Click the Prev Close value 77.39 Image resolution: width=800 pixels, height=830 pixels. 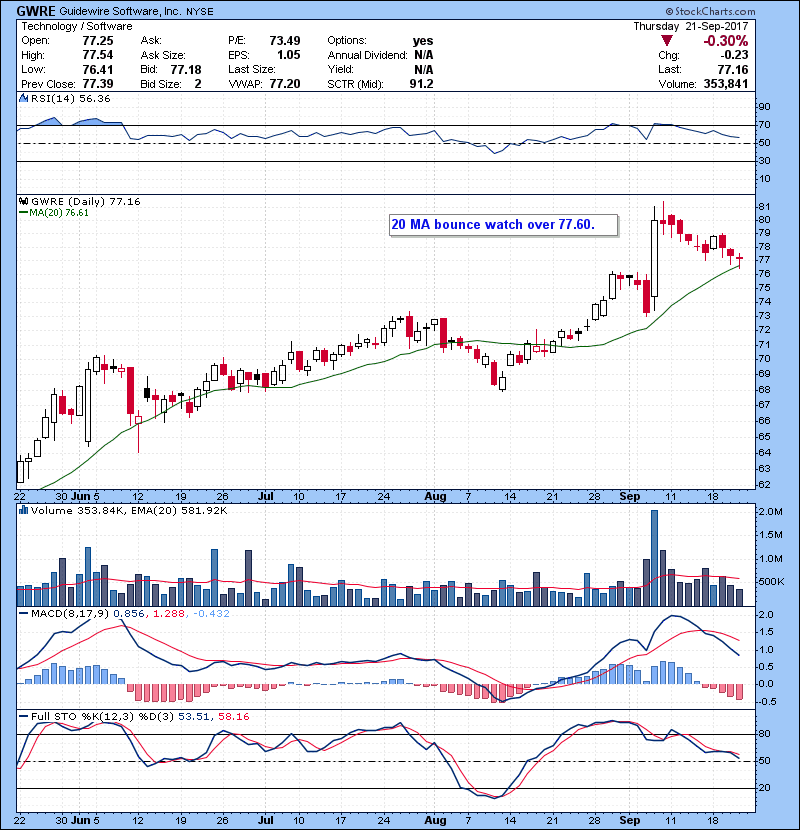point(98,84)
